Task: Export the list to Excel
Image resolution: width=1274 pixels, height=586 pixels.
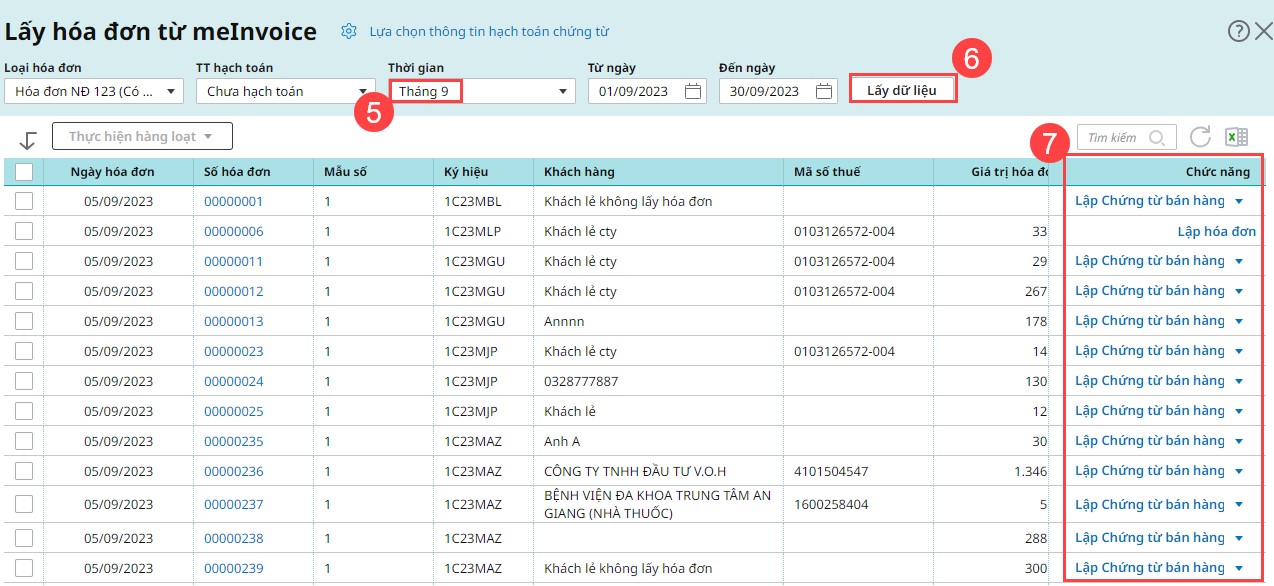Action: point(1236,137)
